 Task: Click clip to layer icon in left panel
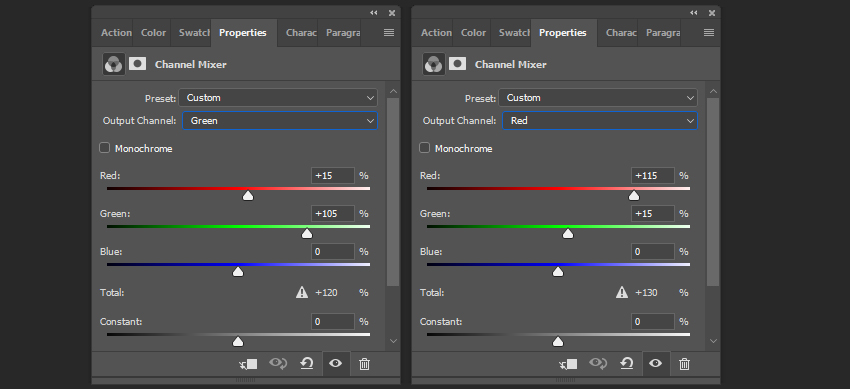tap(248, 364)
